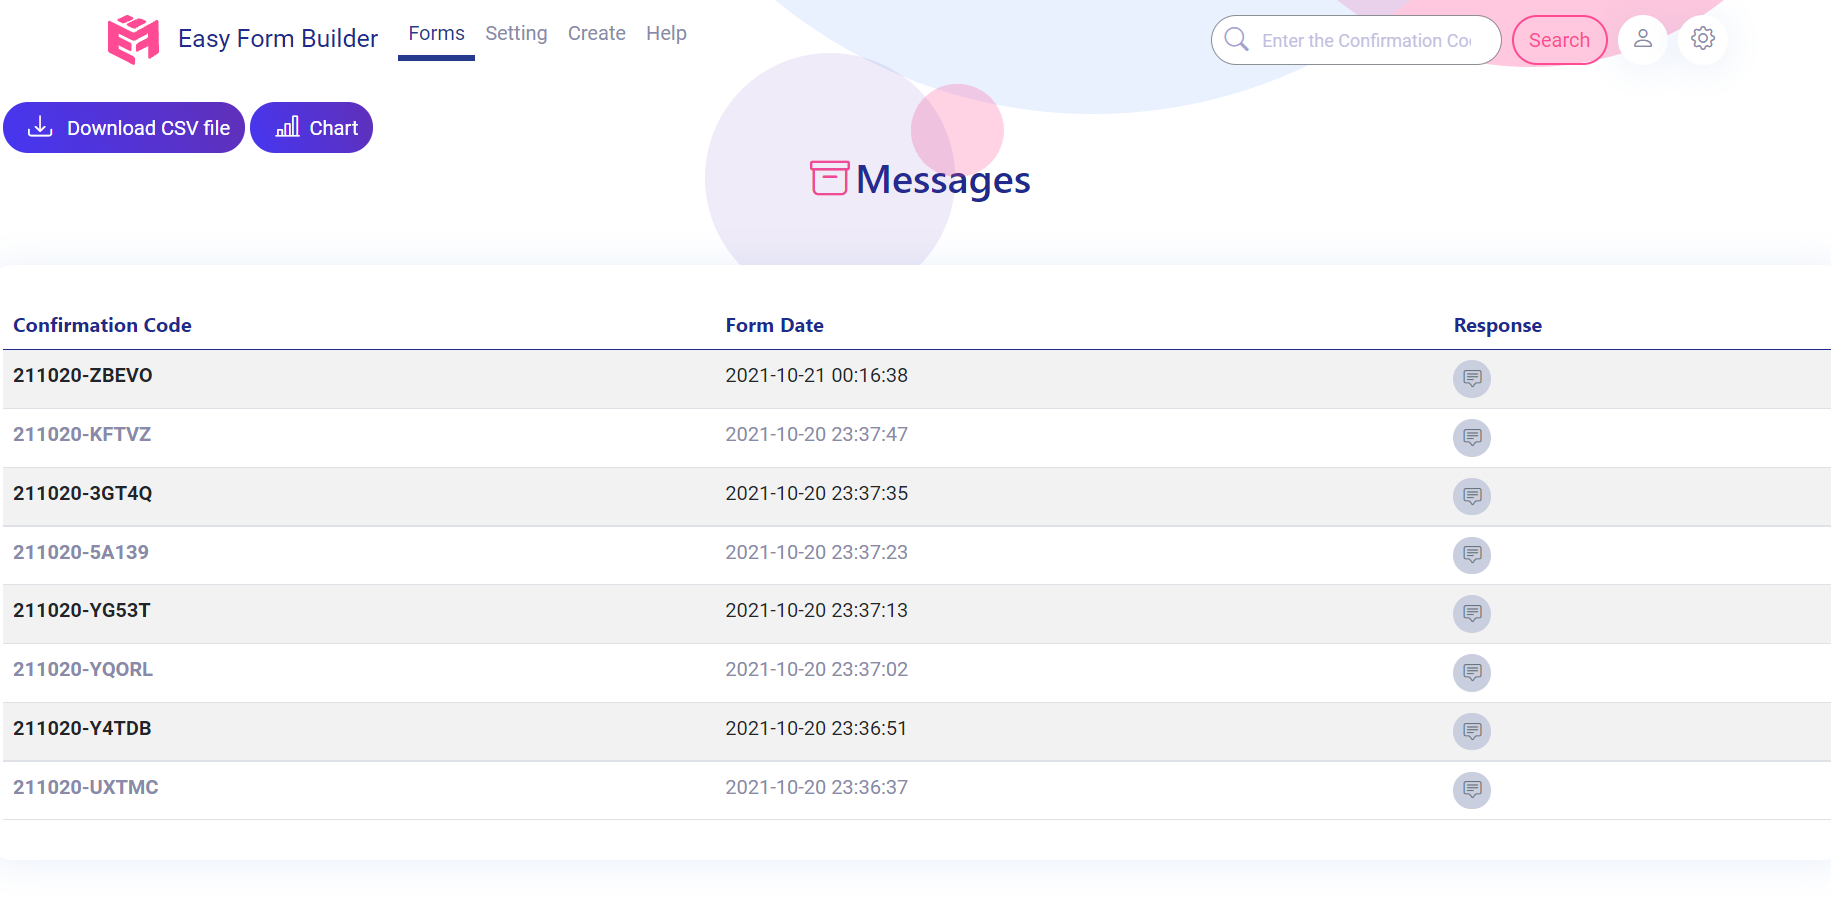This screenshot has height=919, width=1831.
Task: Click the magnifier icon in search box
Action: (x=1237, y=39)
